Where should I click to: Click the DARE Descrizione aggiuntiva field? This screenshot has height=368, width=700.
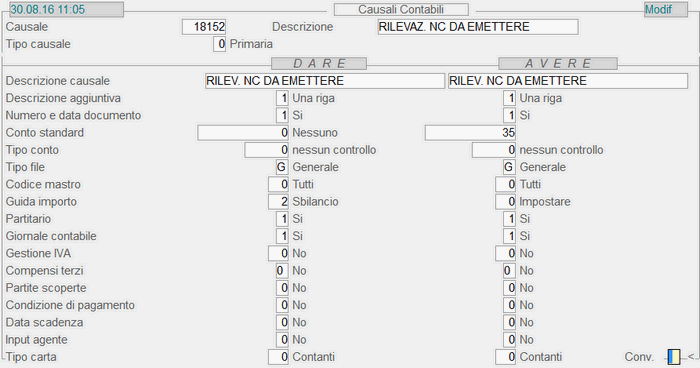[x=282, y=98]
